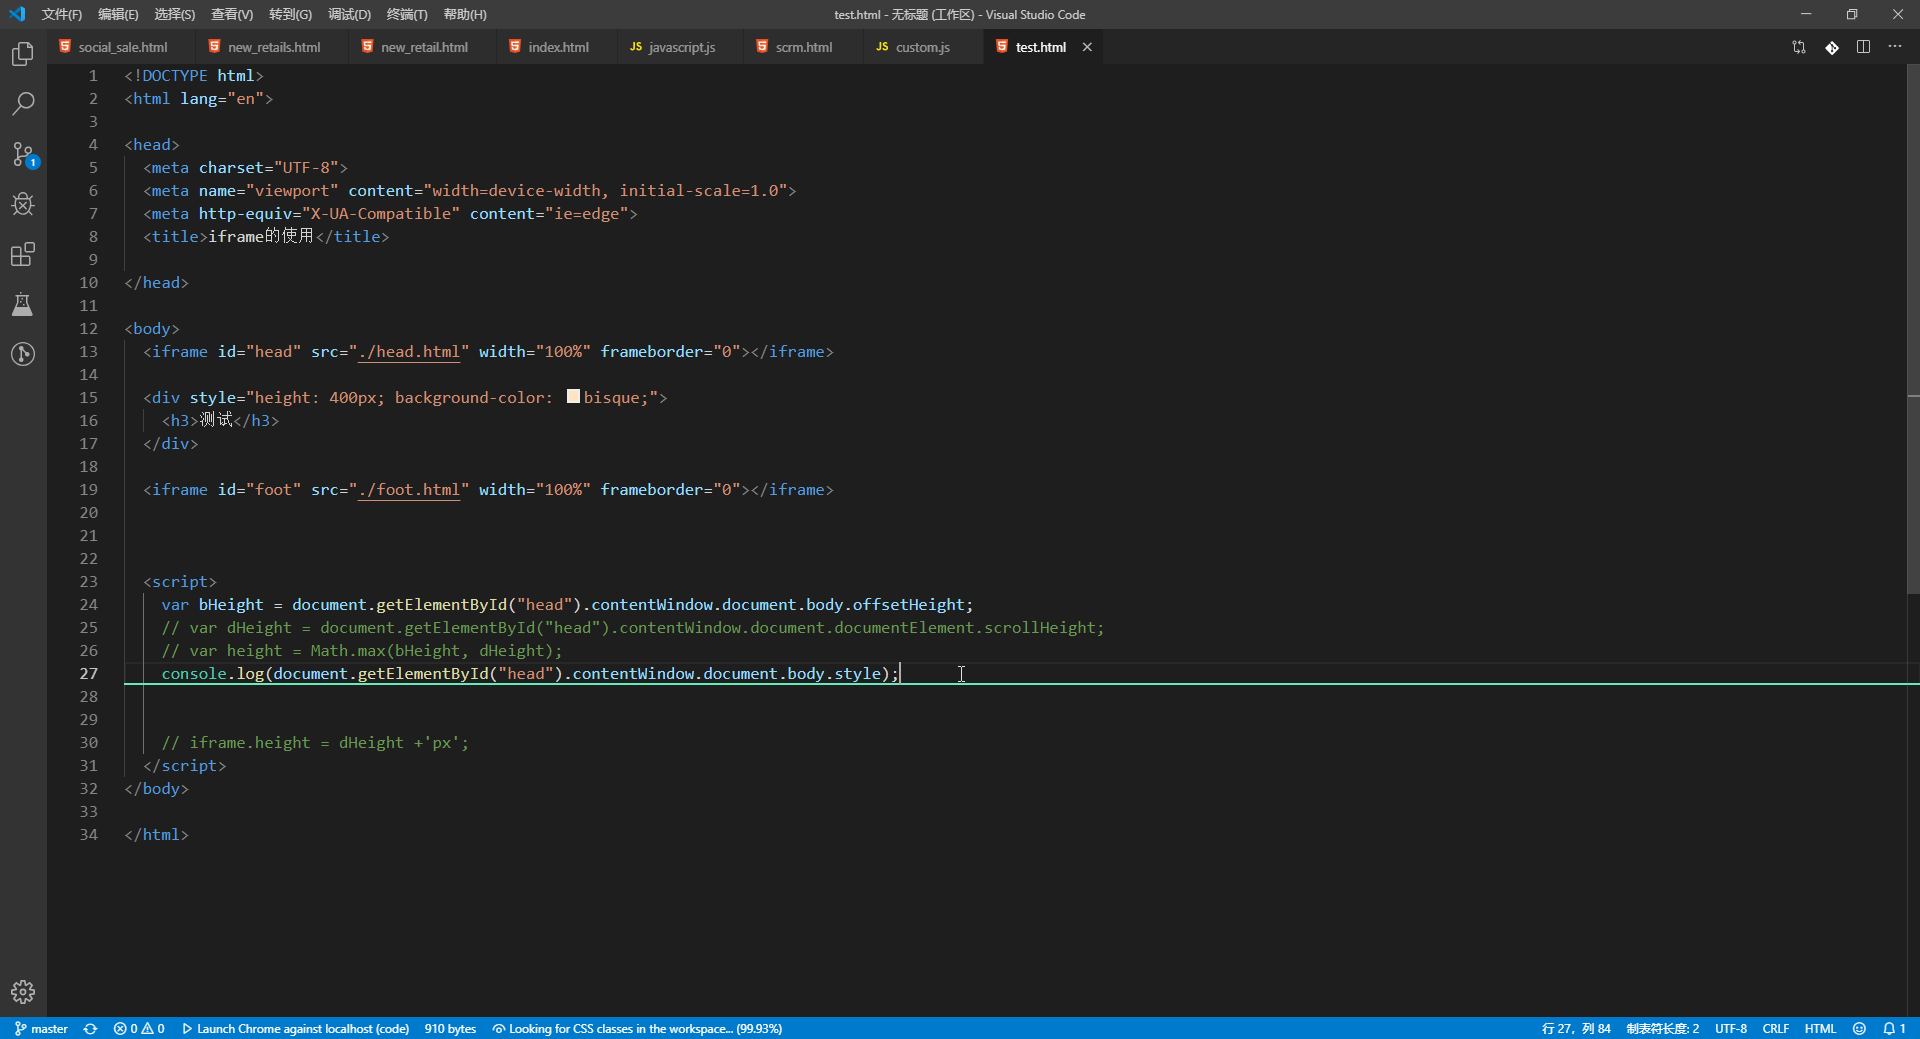
Task: Open the 查看(V) menu
Action: 232,14
